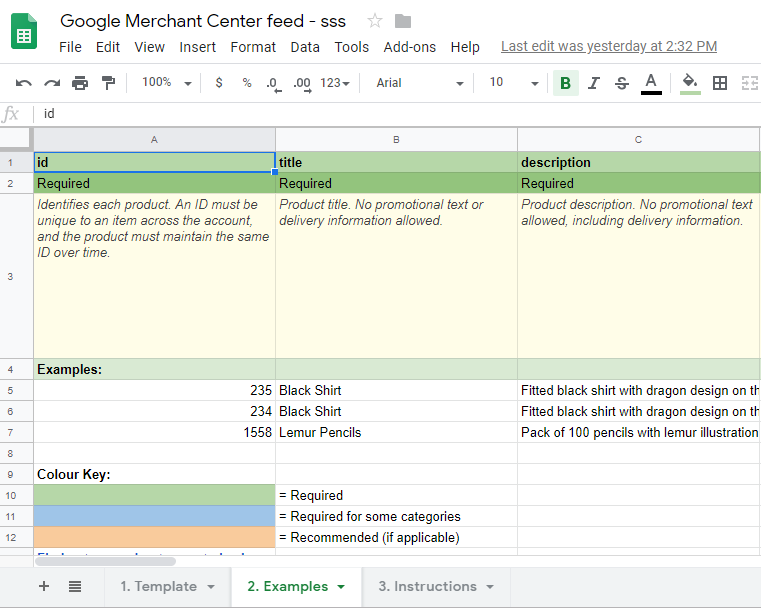Screen dimensions: 761x608
Task: Format as percent
Action: tap(247, 83)
